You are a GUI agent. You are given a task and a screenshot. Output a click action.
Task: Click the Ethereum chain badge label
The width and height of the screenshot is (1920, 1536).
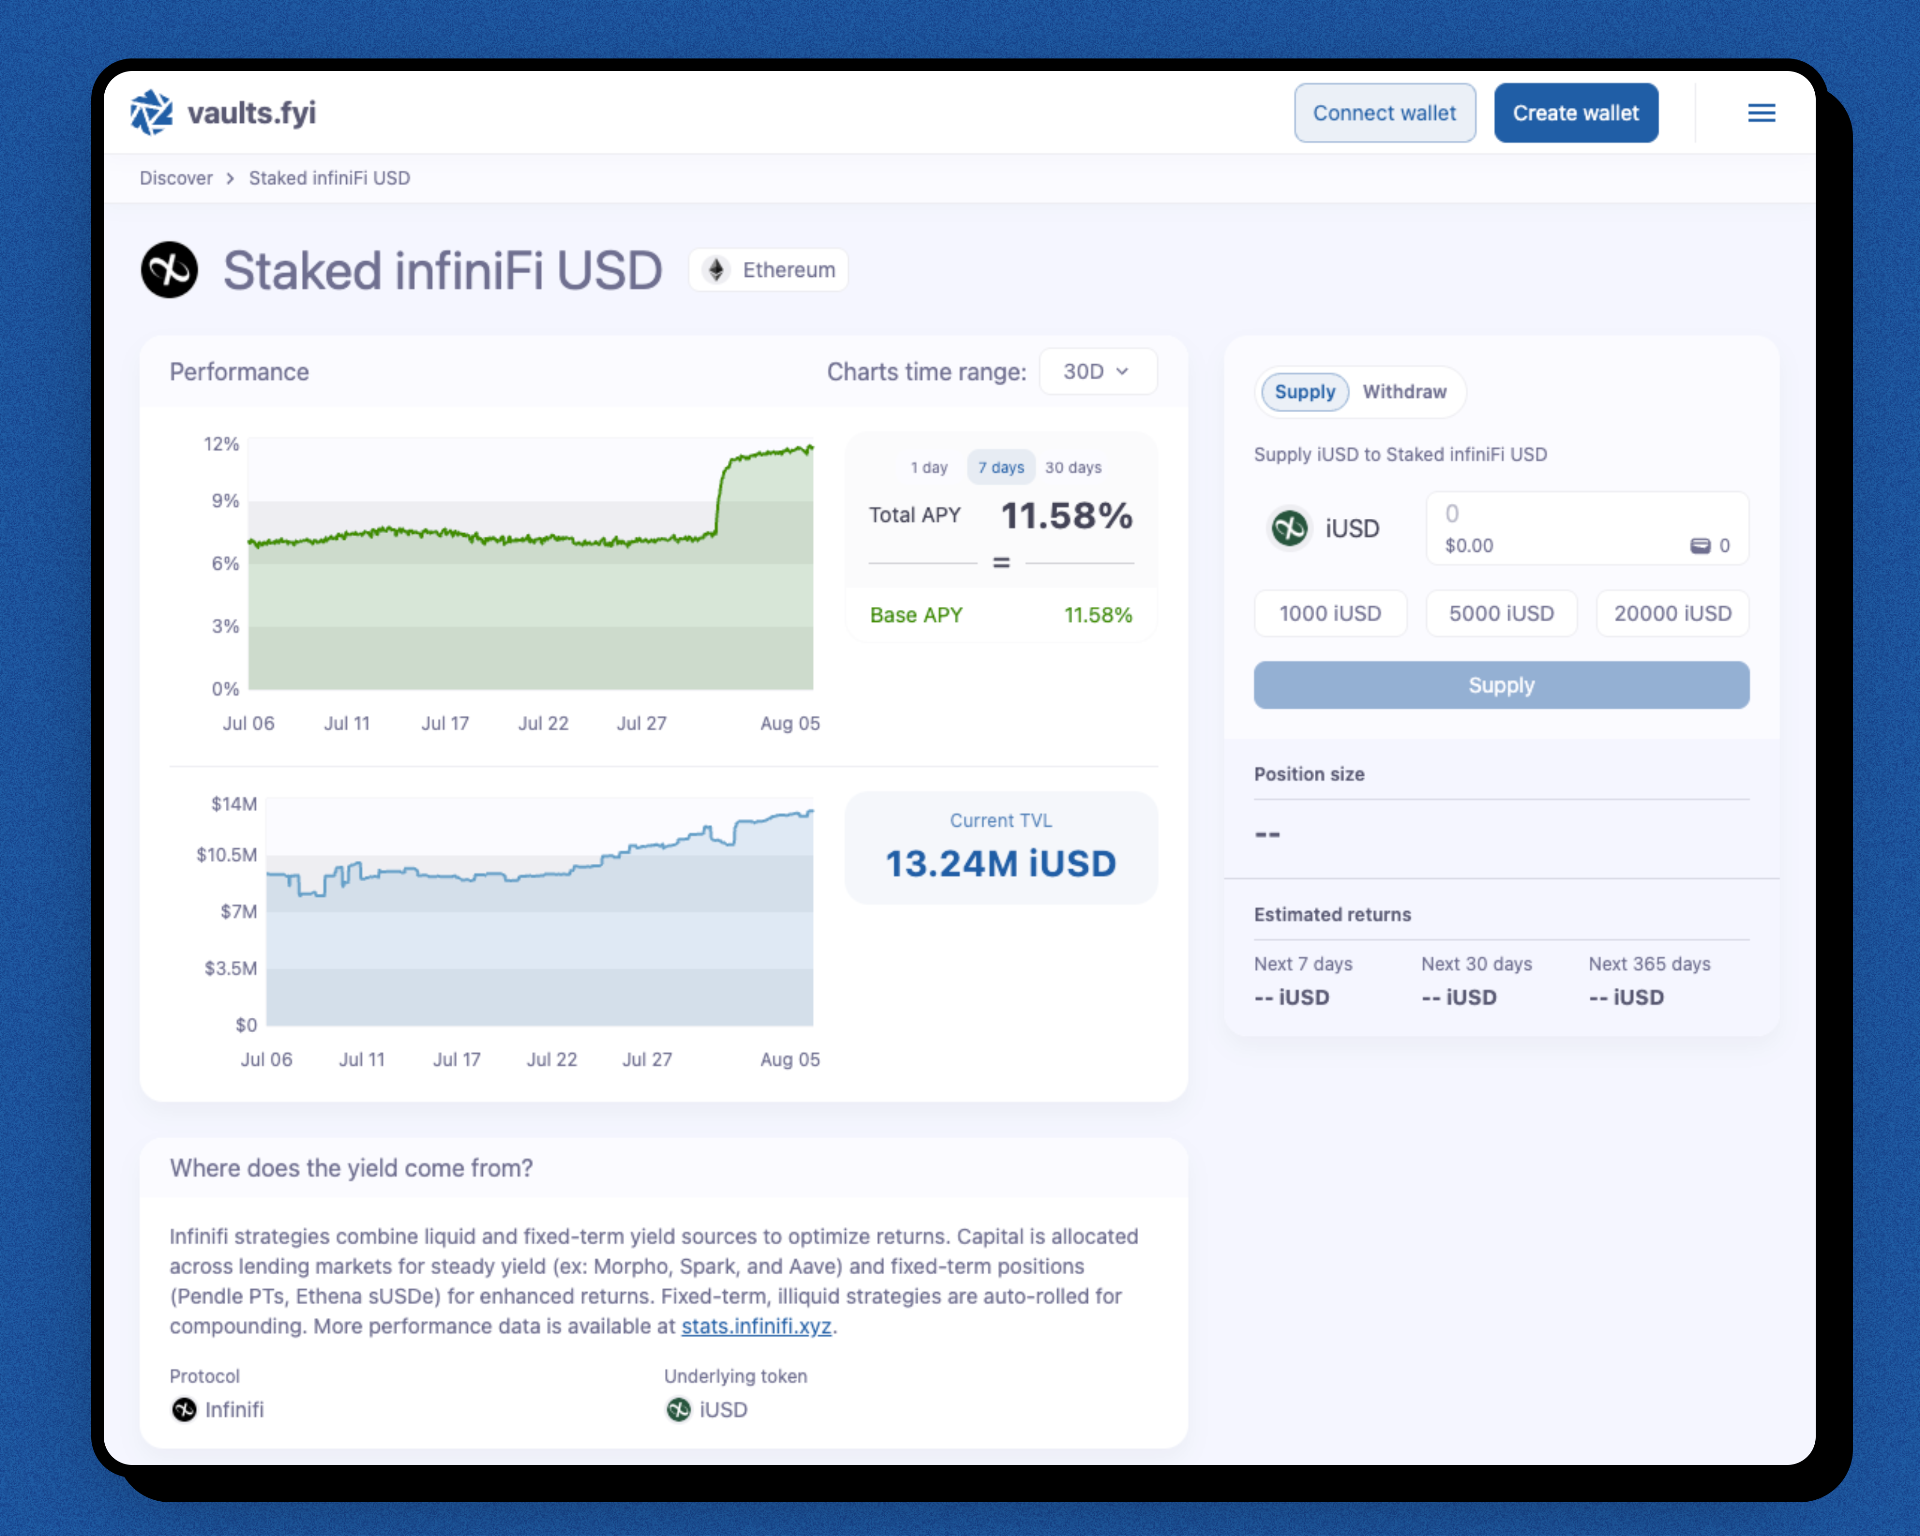click(x=788, y=270)
